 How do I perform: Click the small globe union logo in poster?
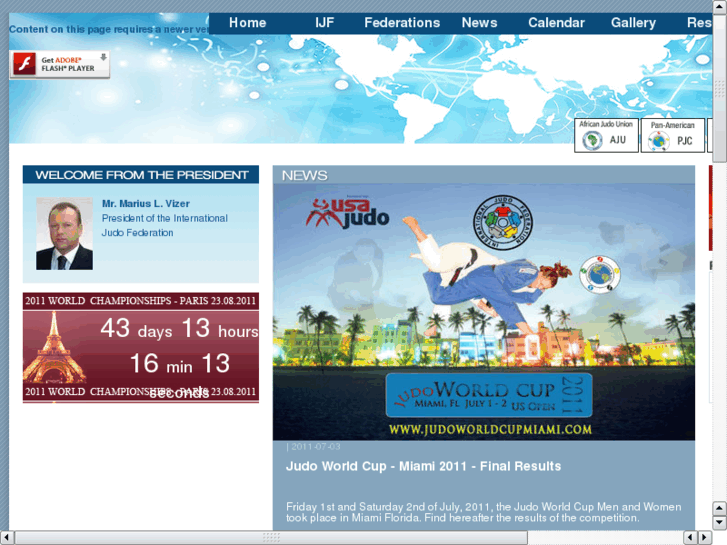tap(599, 274)
